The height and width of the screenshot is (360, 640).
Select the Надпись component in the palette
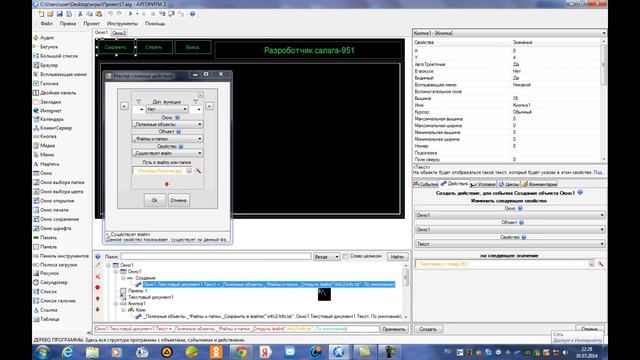click(46, 164)
